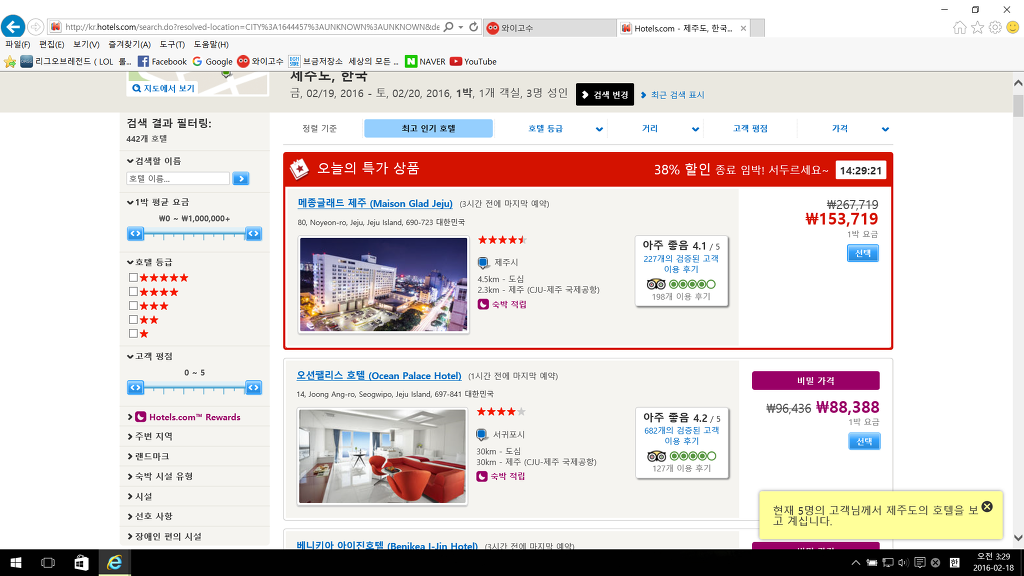Open Task View on the taskbar

point(48,562)
